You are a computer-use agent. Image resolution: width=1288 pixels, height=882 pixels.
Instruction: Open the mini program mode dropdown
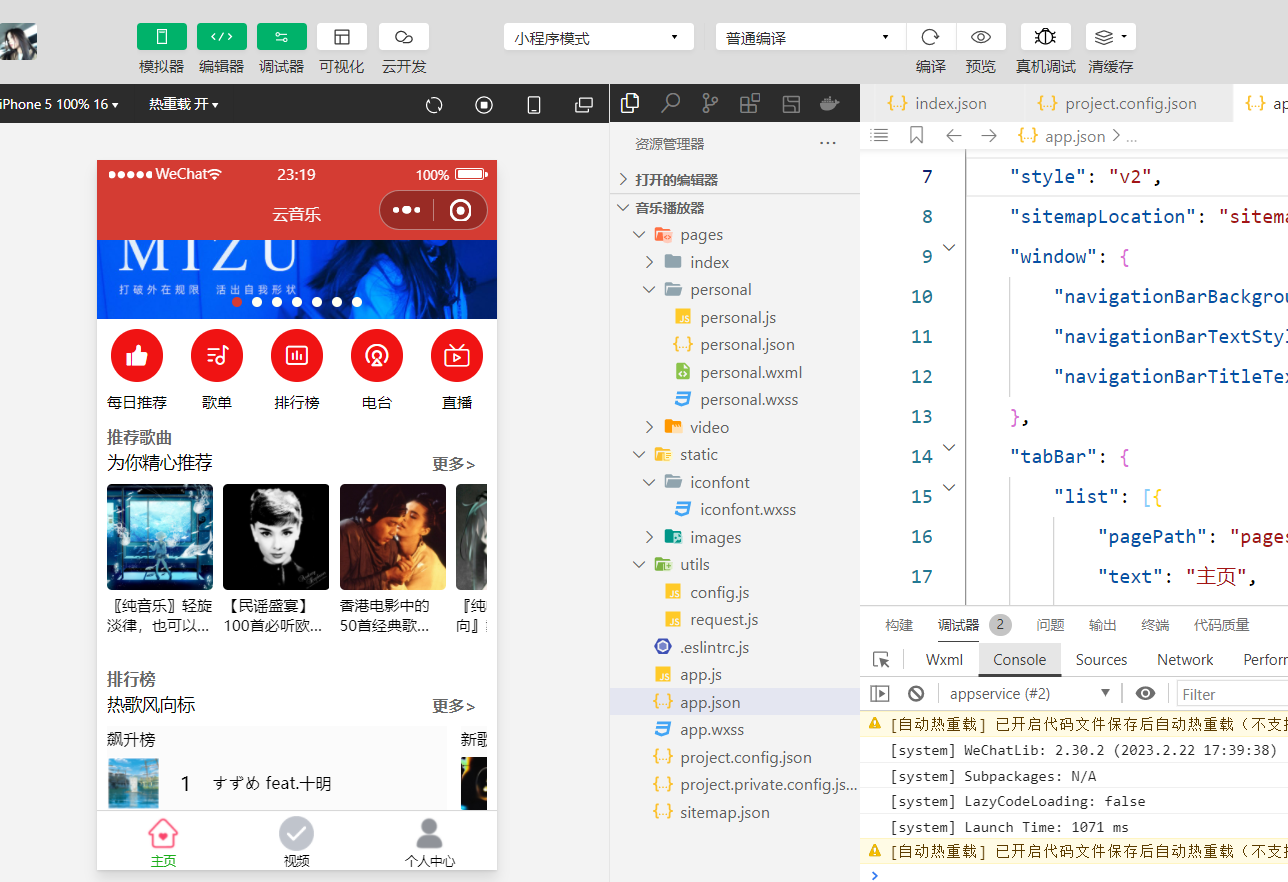tap(598, 38)
